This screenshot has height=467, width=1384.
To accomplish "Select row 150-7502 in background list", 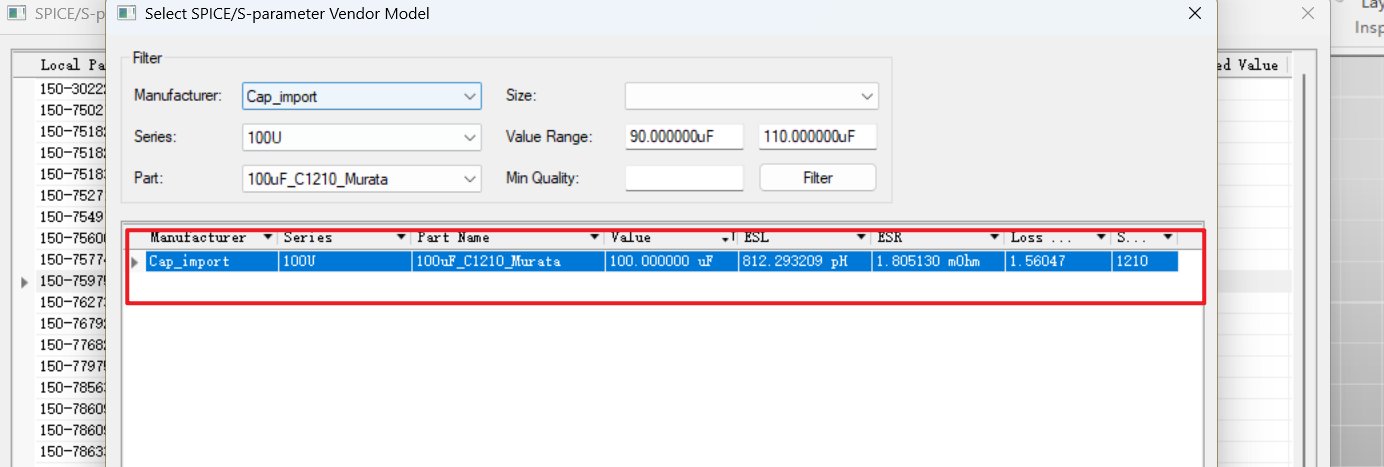I will click(x=70, y=110).
